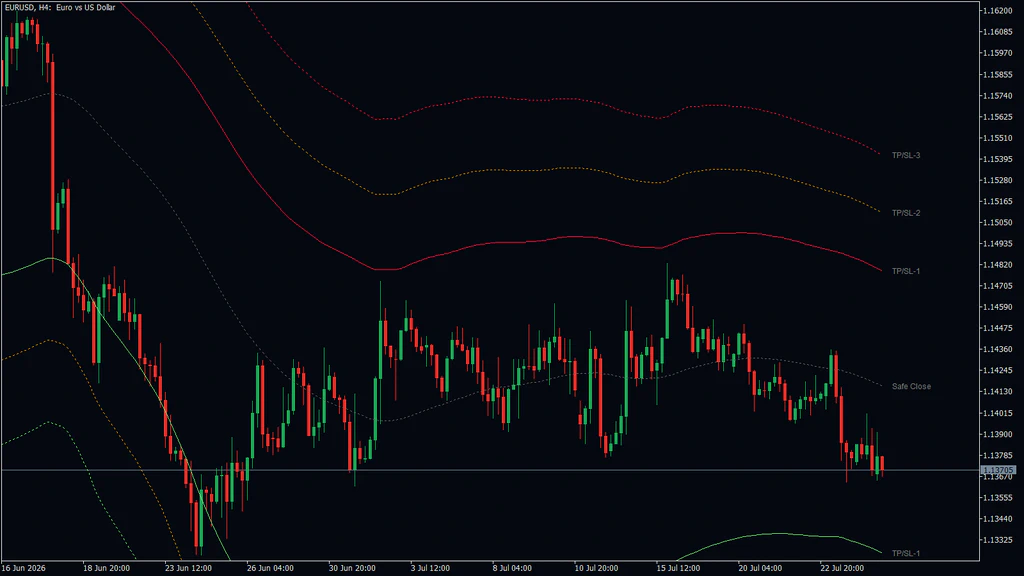This screenshot has width=1024, height=576.
Task: Click the 1.15050 price axis value
Action: (998, 223)
